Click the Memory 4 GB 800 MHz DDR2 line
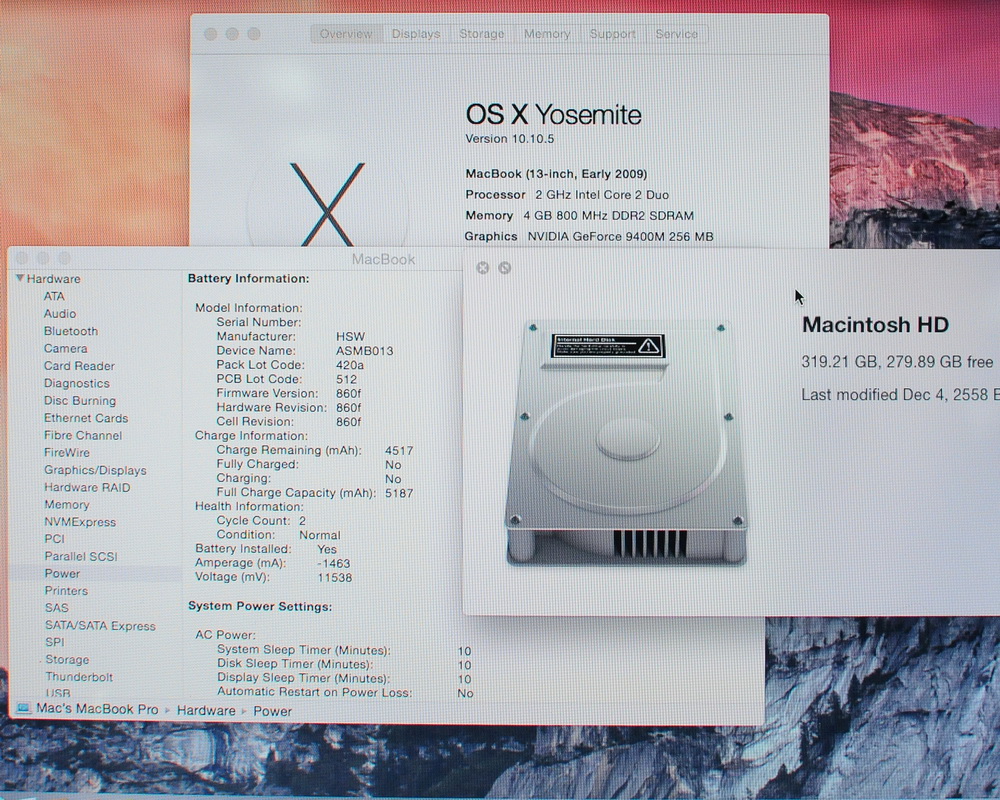The width and height of the screenshot is (1000, 800). coord(579,216)
